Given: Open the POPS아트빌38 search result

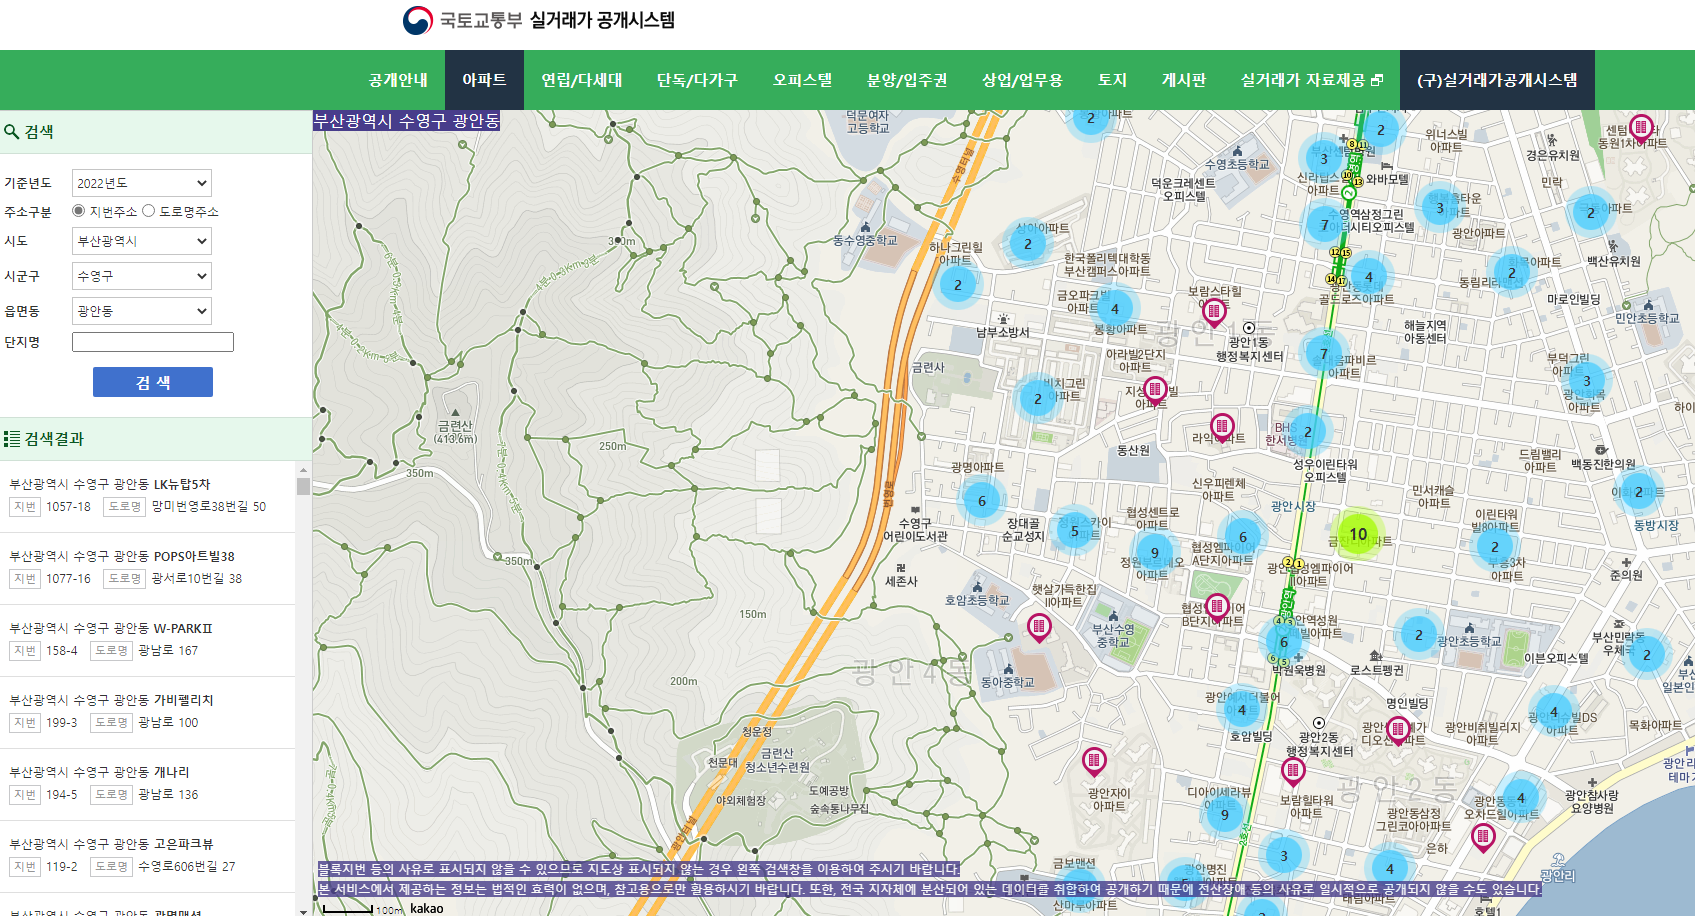Looking at the screenshot, I should [148, 568].
